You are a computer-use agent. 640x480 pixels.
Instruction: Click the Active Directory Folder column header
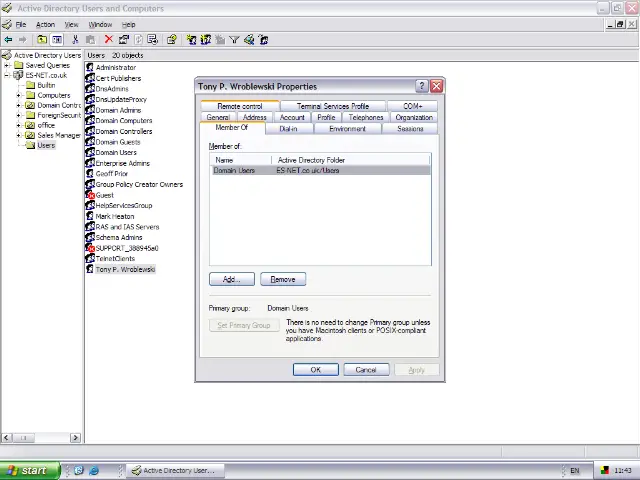tap(351, 160)
